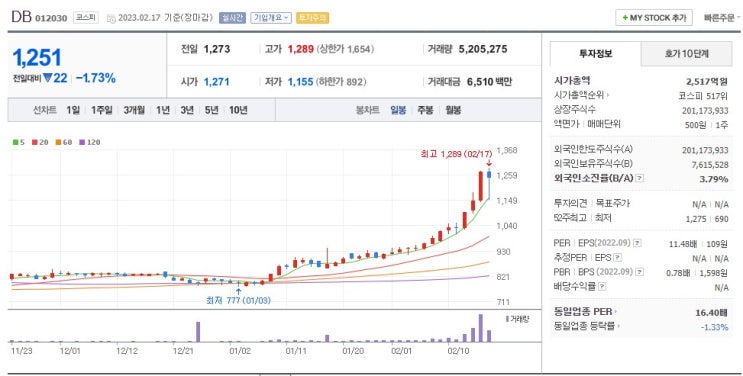Select the 5년 line chart period
This screenshot has height=376, width=743.
pos(211,110)
